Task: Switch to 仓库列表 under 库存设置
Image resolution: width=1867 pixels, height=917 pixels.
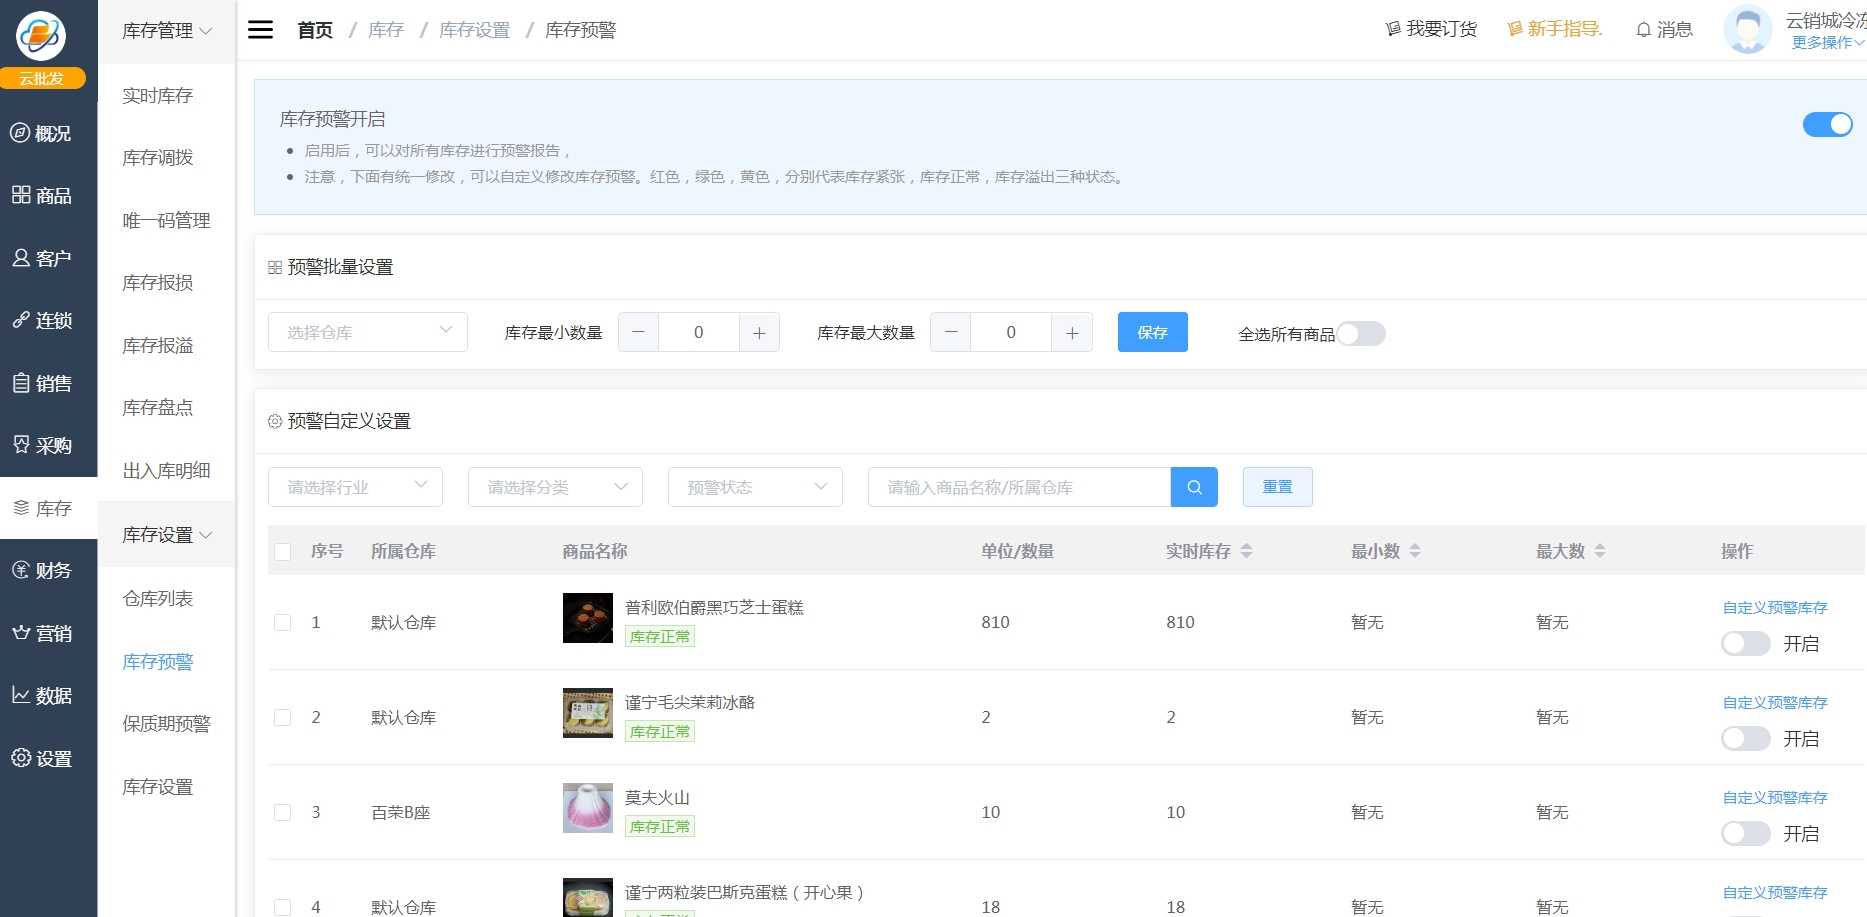Action: 157,598
